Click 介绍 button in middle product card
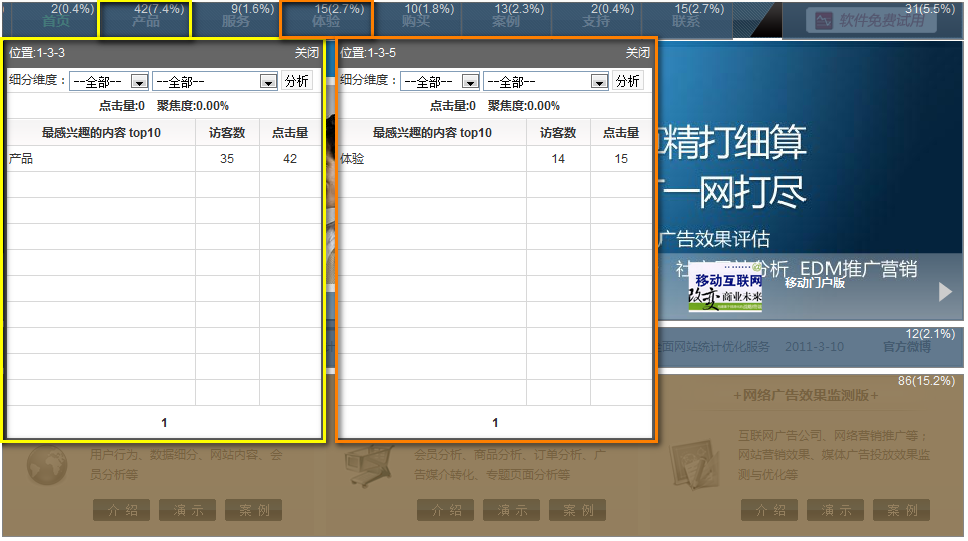968x541 pixels. (445, 511)
